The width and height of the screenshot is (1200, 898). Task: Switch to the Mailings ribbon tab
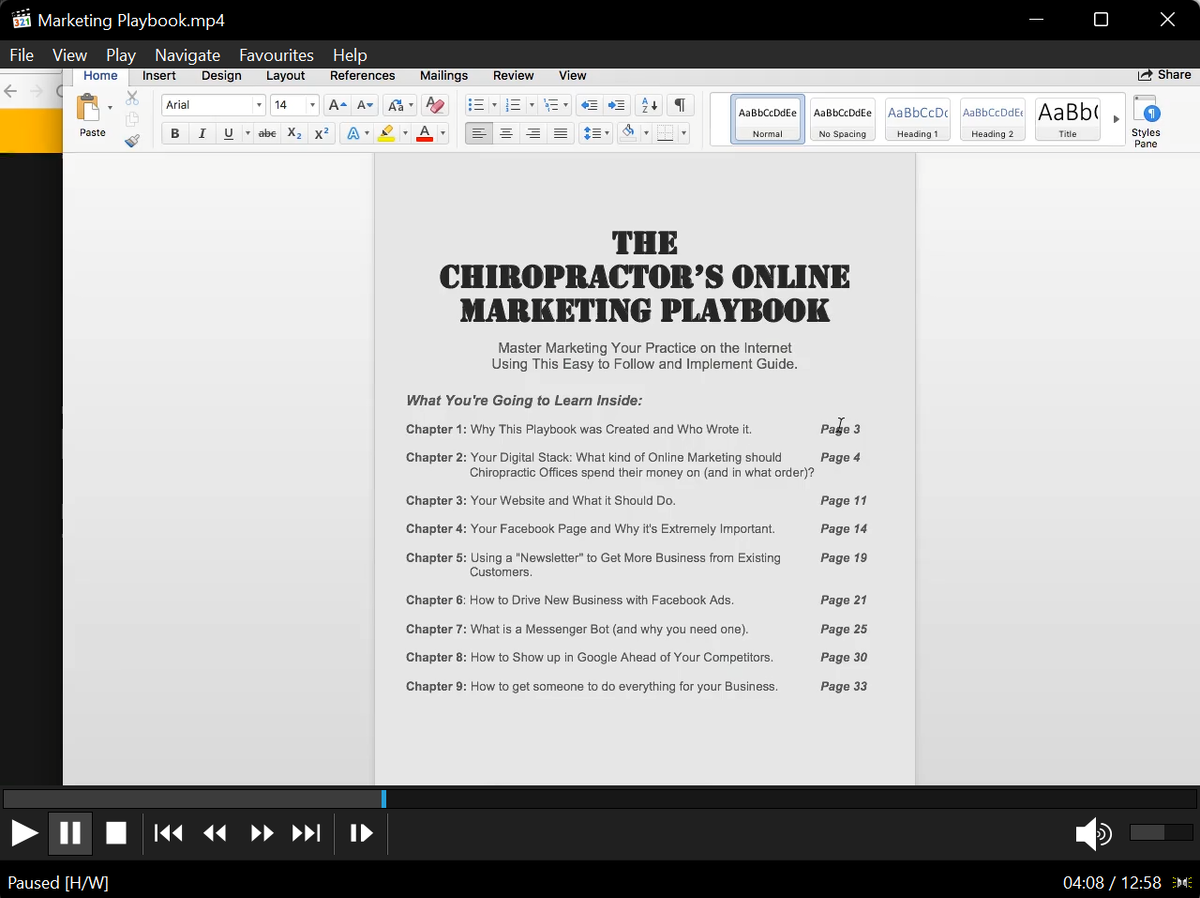[444, 75]
